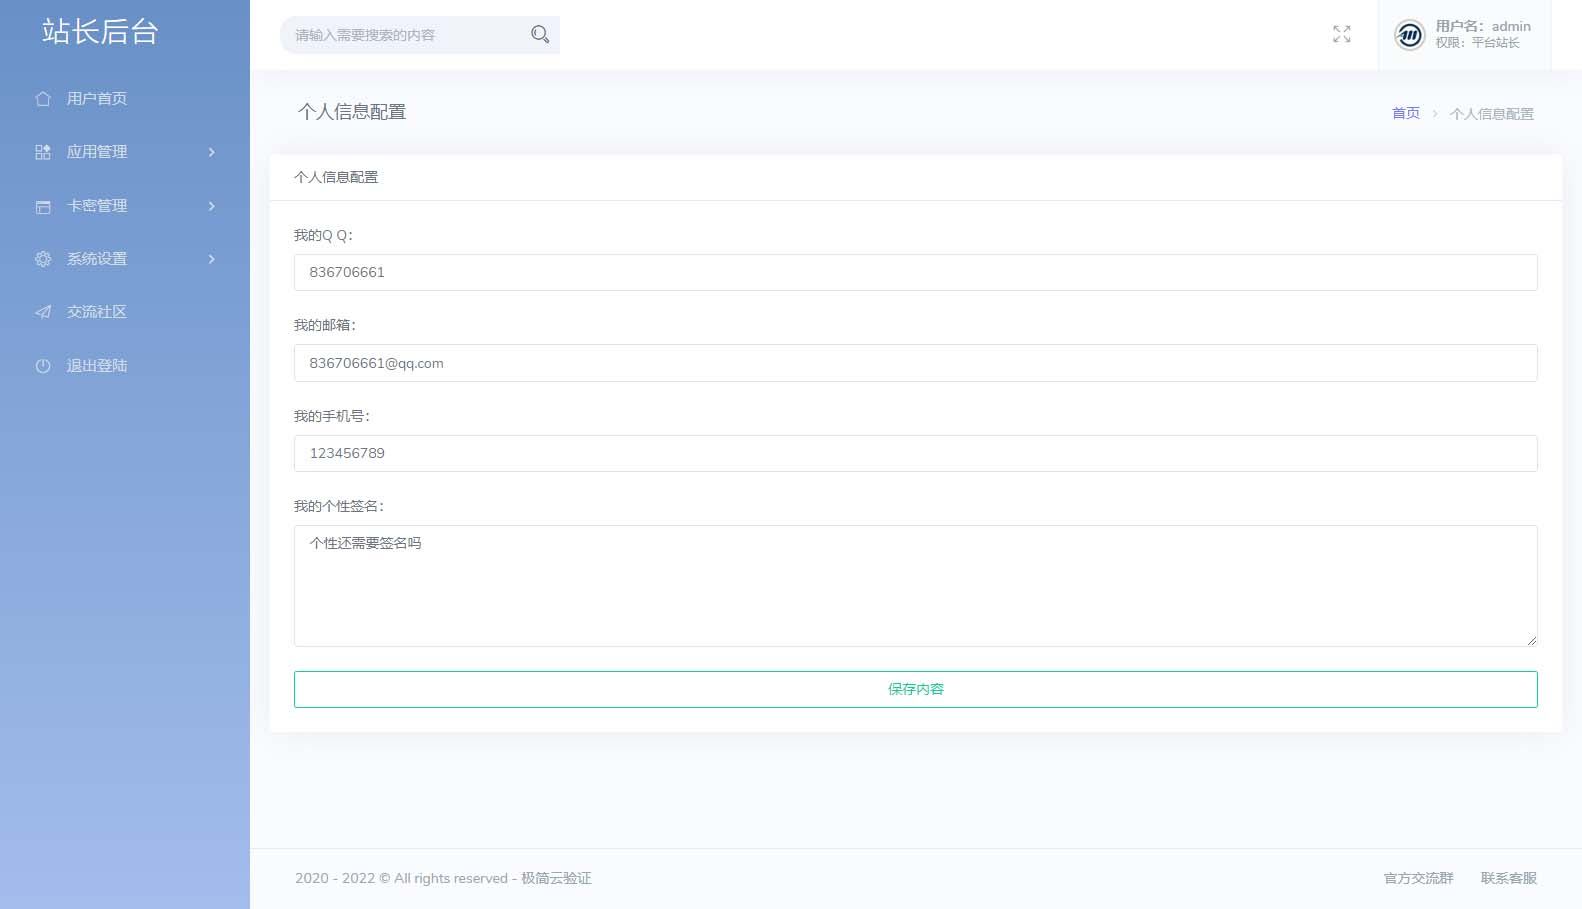Screen dimensions: 1582x909
Task: Toggle fullscreen with the expand icon
Action: 1342,35
